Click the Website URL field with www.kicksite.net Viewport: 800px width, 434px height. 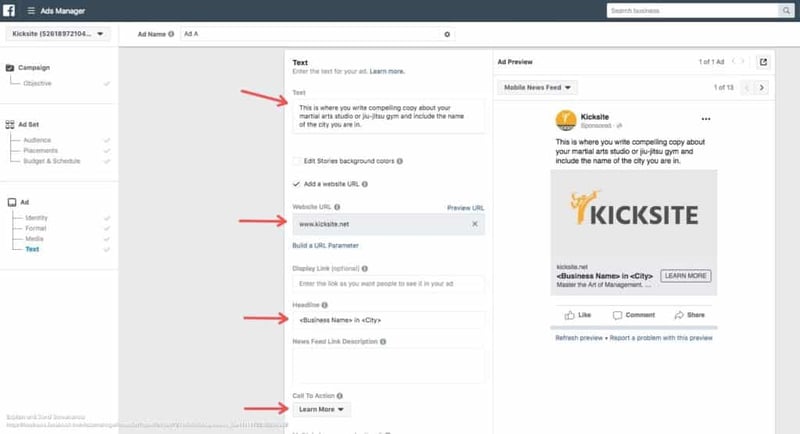[388, 224]
